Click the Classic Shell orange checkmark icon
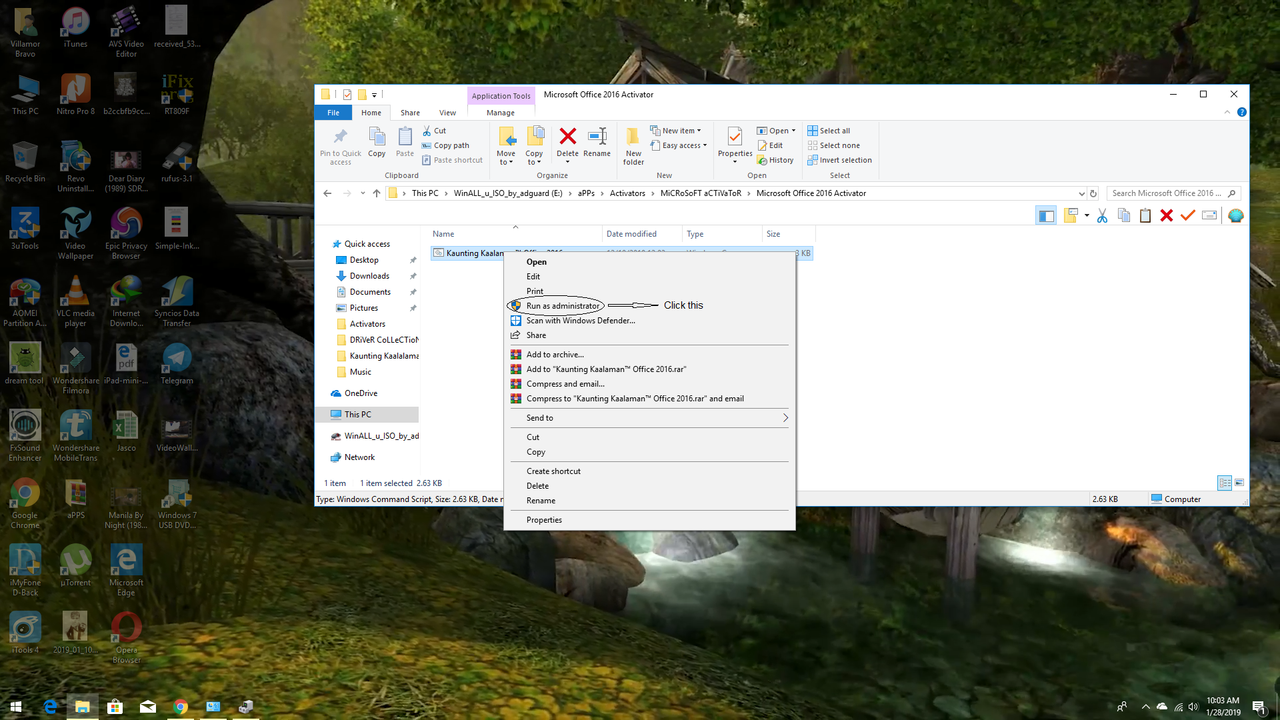Screen dimensions: 1280x720 pos(1188,215)
